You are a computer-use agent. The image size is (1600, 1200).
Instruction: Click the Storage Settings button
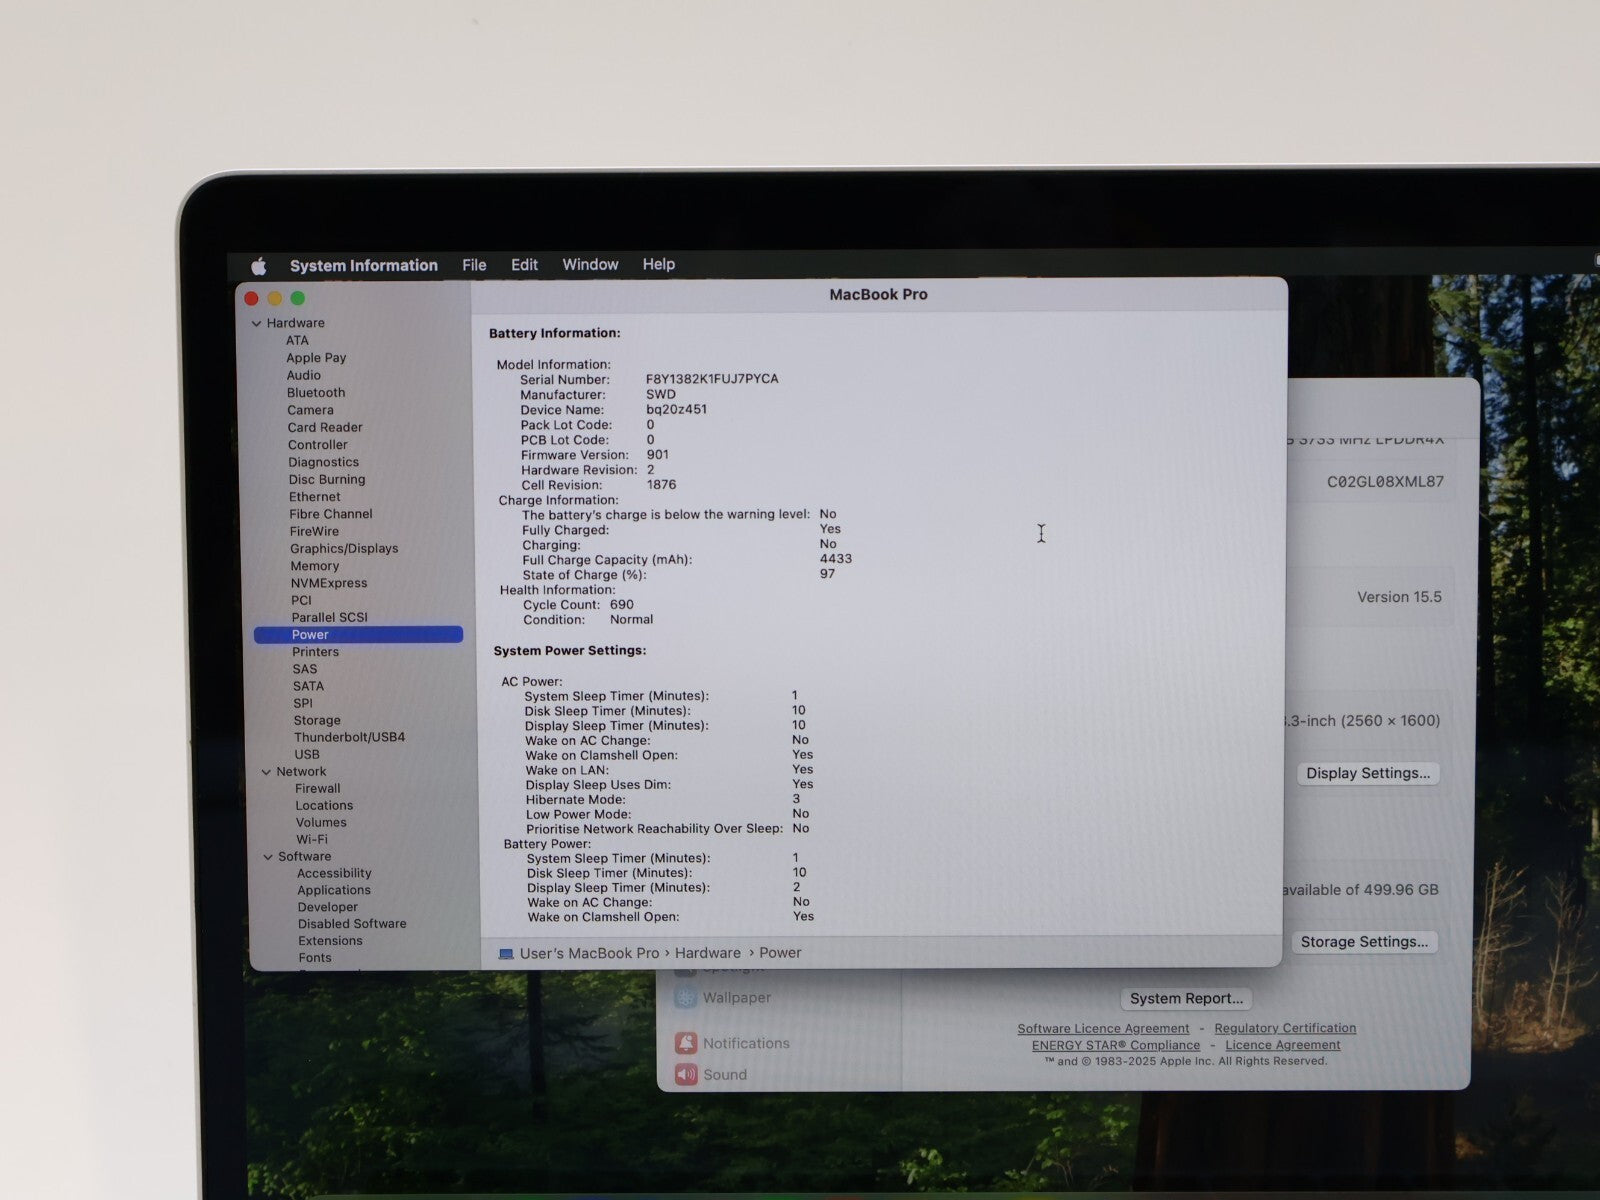click(x=1364, y=942)
